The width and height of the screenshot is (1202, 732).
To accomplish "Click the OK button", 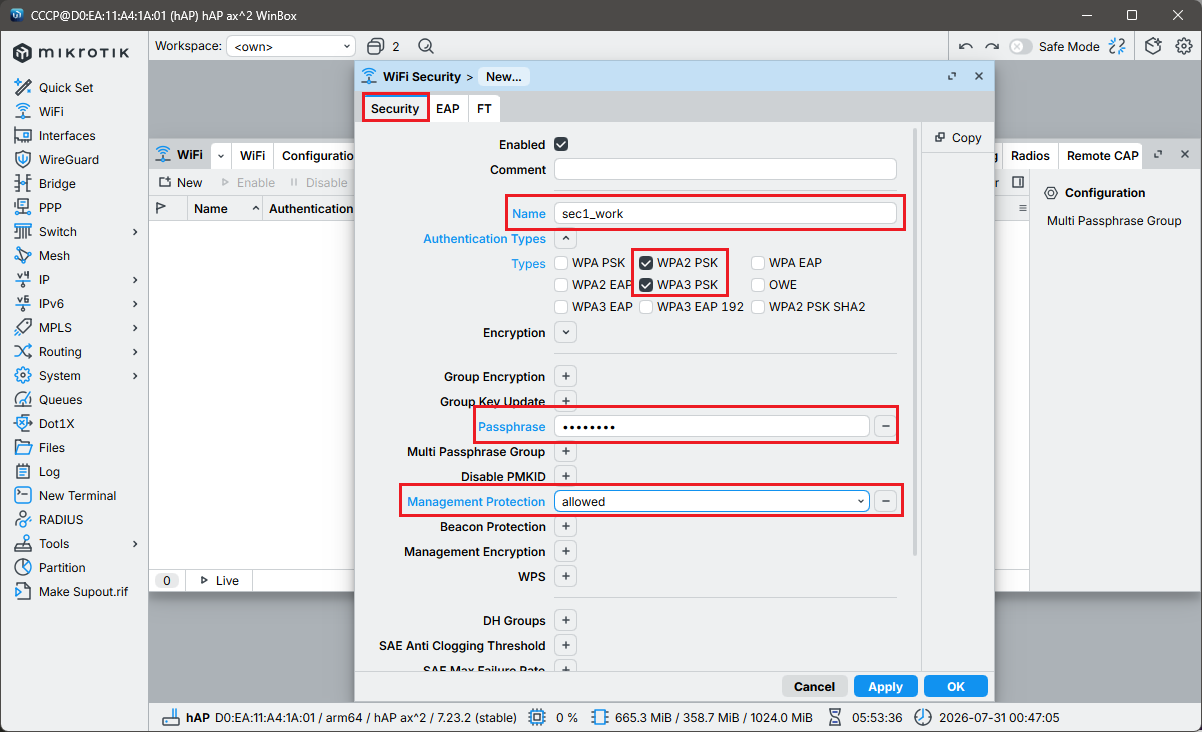I will pyautogui.click(x=956, y=686).
